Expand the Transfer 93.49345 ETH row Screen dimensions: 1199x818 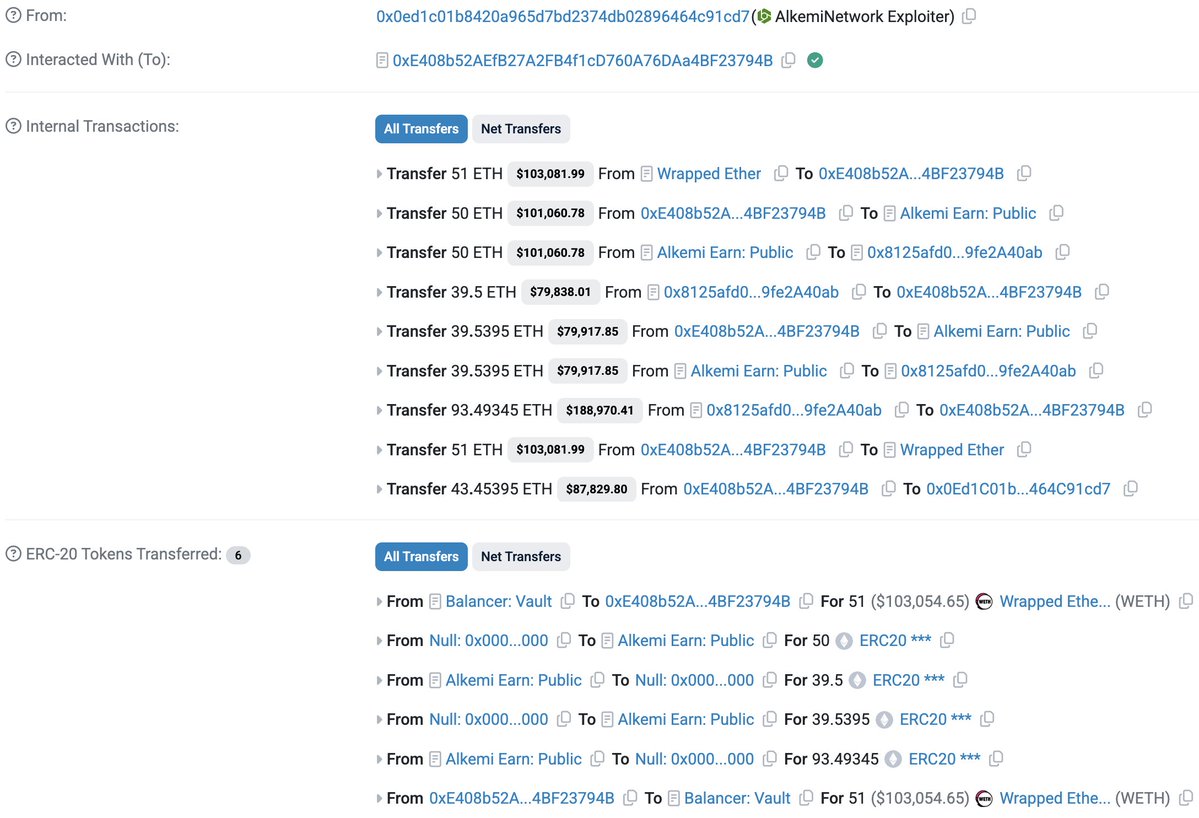[x=379, y=411]
